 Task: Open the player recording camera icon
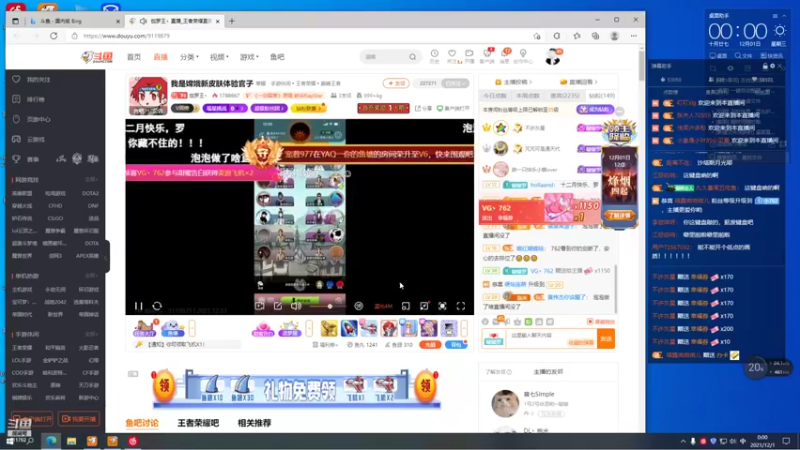[x=260, y=306]
